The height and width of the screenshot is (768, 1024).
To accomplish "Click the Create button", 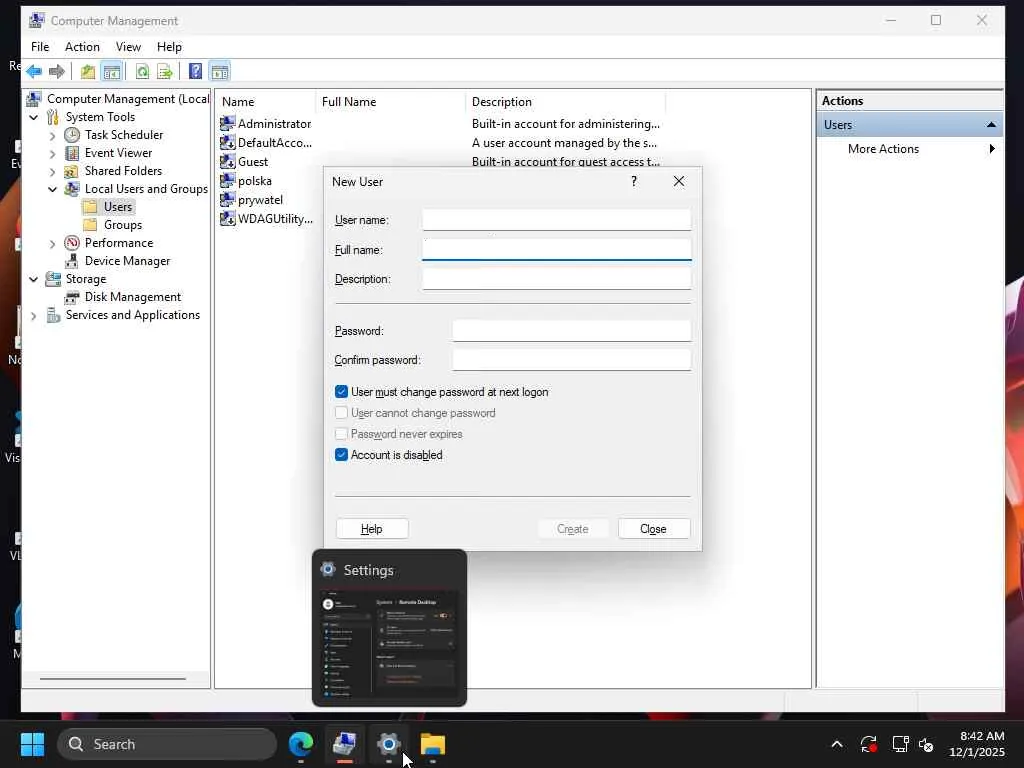I will (x=573, y=528).
